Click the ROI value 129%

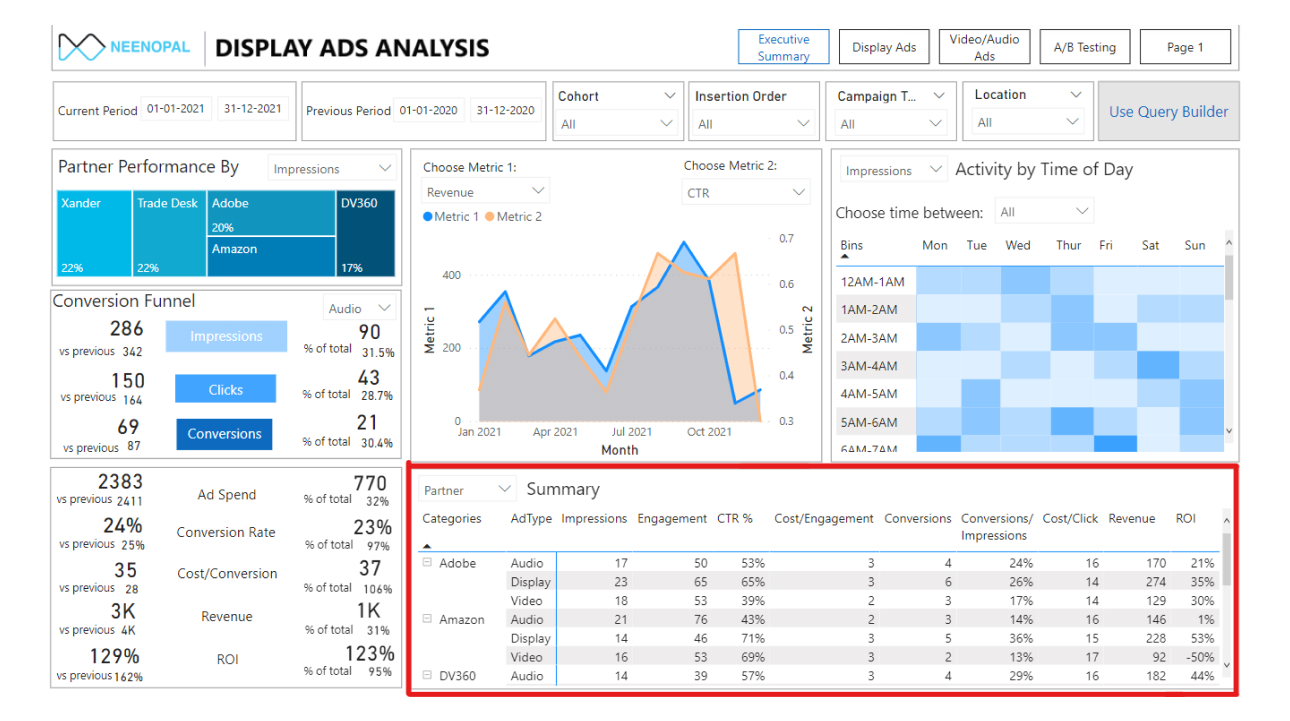[114, 656]
